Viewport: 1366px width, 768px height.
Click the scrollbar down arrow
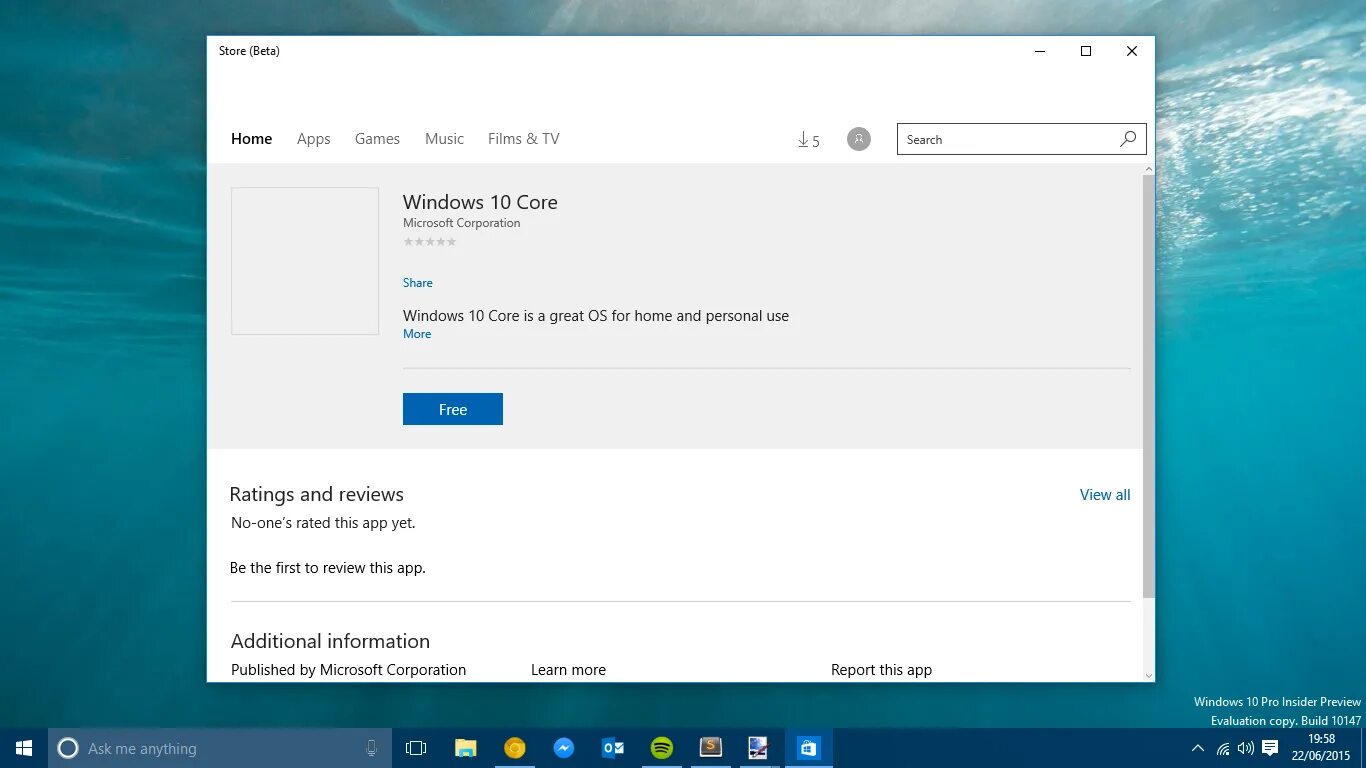coord(1149,675)
